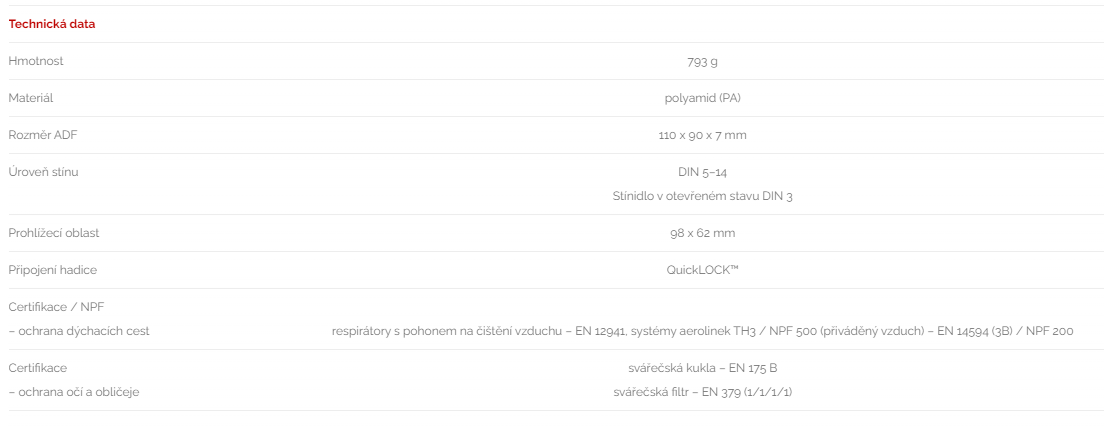Click the DIN 5–14 shade value
Screen dimensions: 1104x433
click(x=702, y=172)
